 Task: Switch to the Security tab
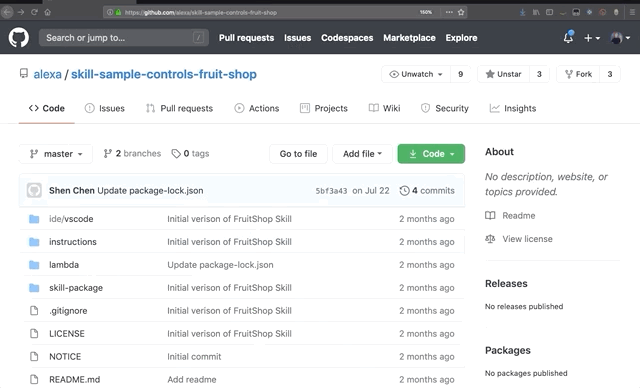[444, 109]
